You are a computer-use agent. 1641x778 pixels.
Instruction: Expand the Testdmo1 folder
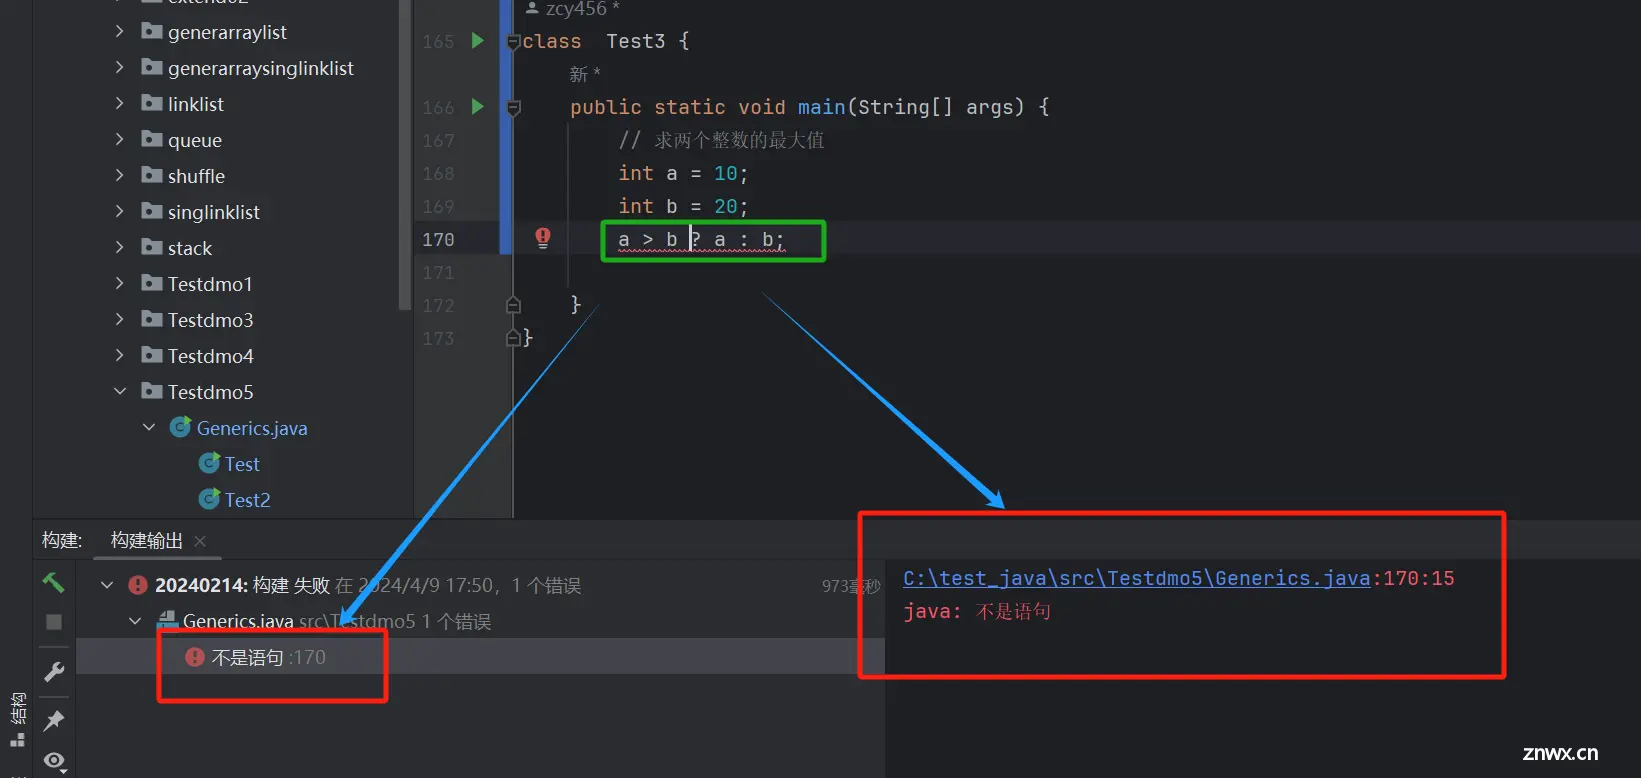coord(119,284)
